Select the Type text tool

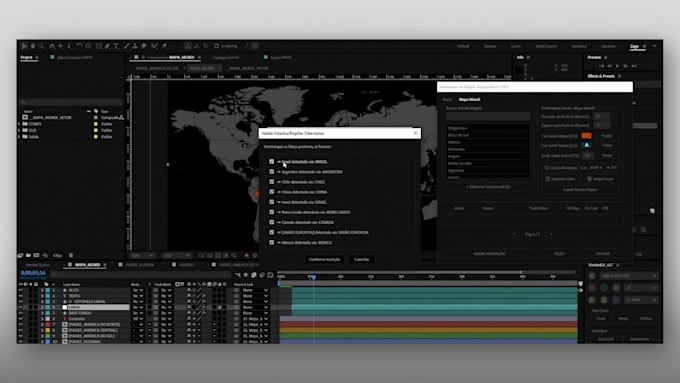(116, 46)
